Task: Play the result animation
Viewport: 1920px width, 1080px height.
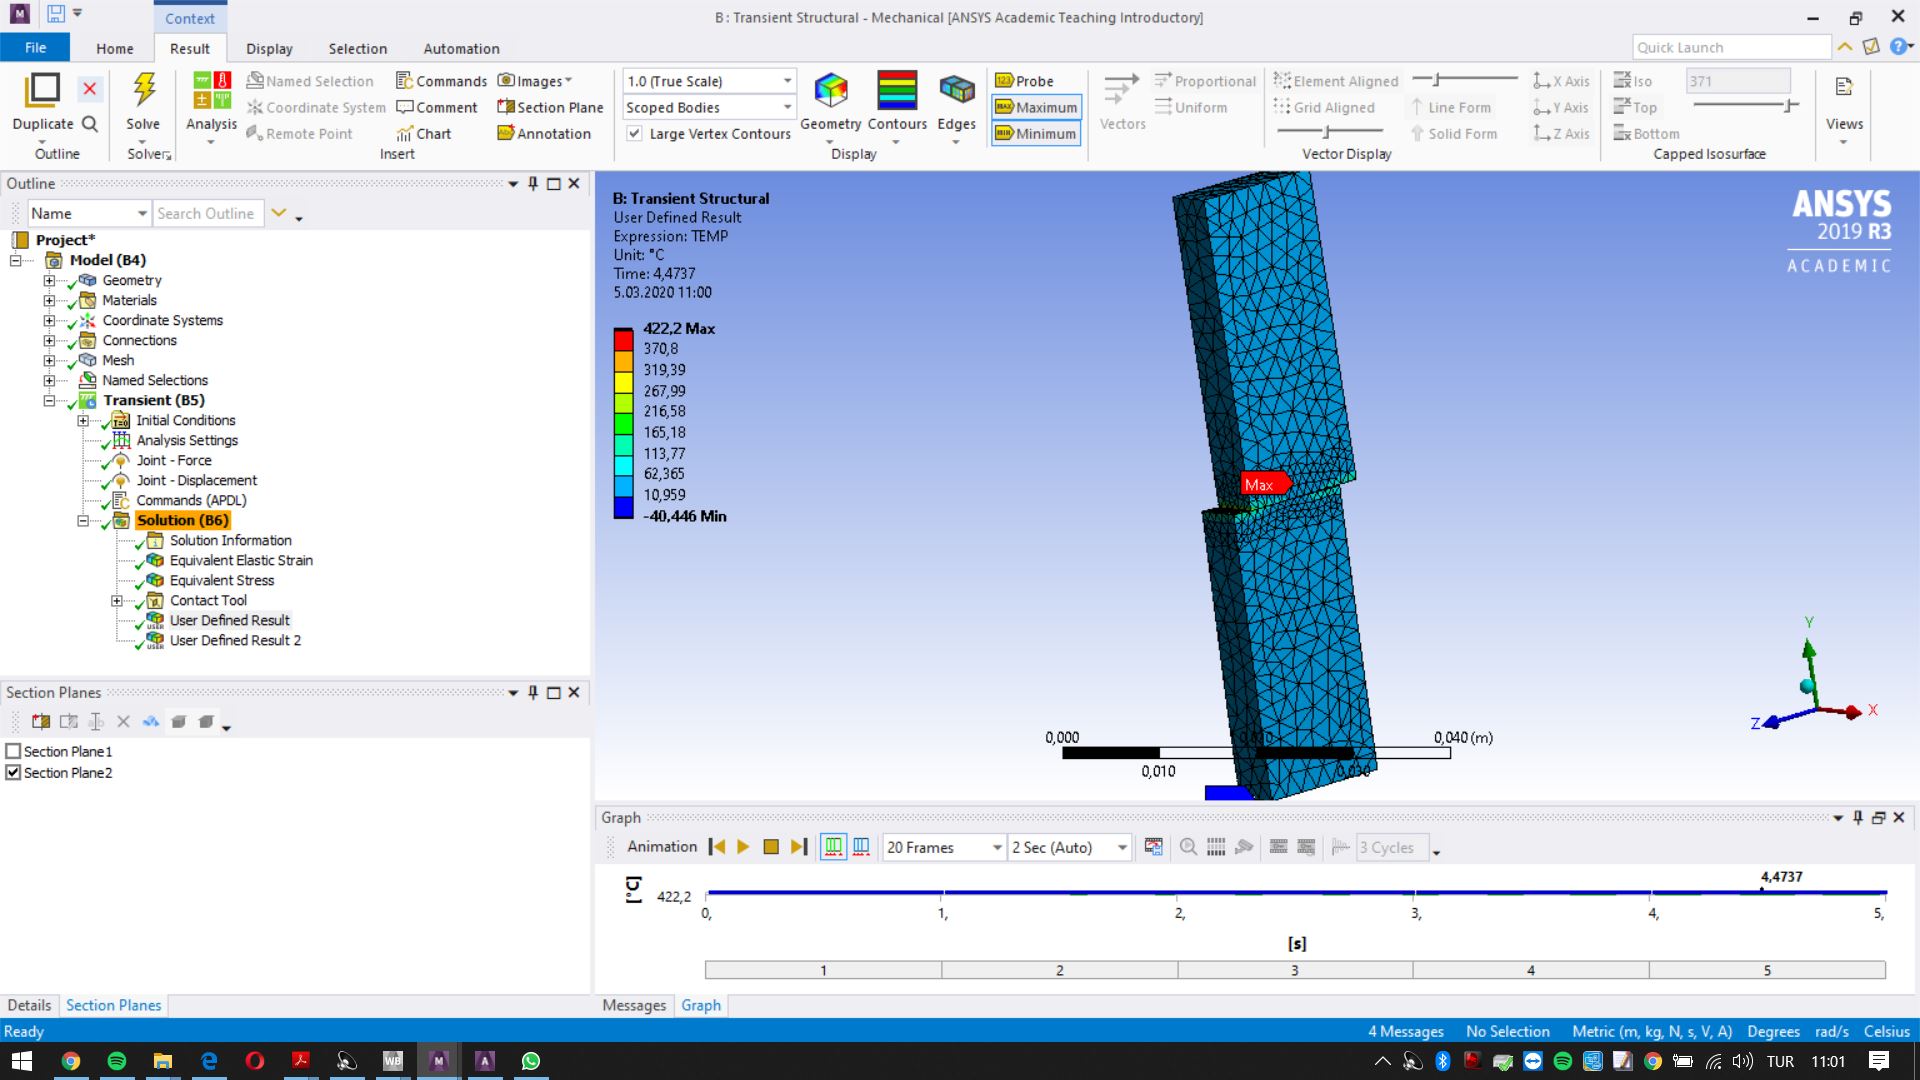Action: pyautogui.click(x=743, y=846)
